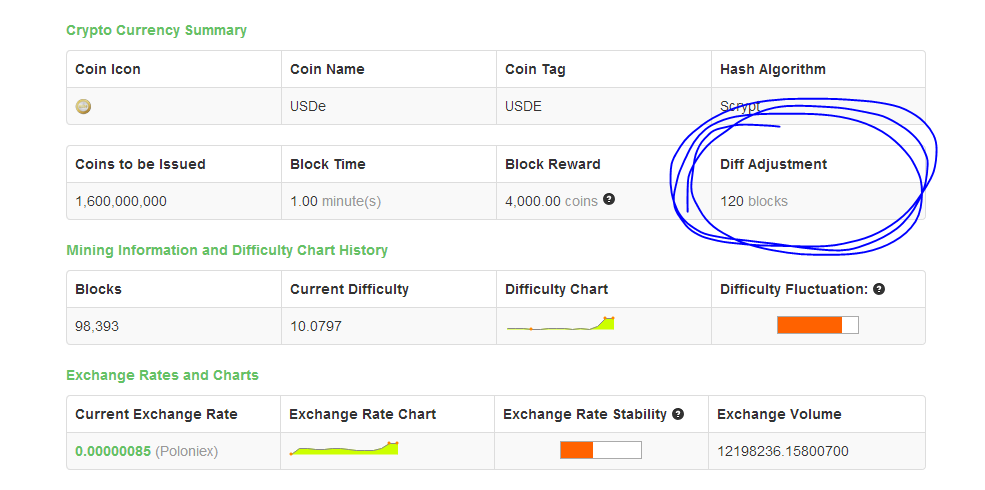The height and width of the screenshot is (490, 985).
Task: Select the 1,600,000,000 coins issued value
Action: click(x=121, y=202)
